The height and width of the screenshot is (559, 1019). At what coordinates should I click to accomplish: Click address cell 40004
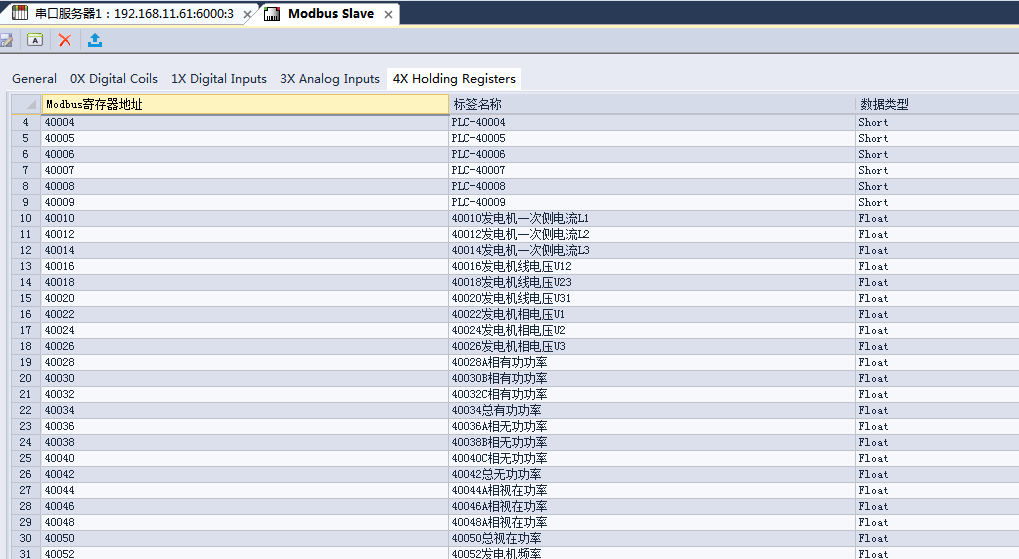point(245,122)
